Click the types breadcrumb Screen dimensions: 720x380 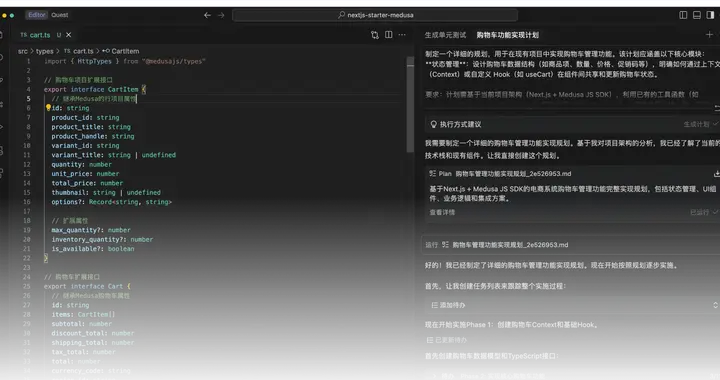click(x=45, y=51)
